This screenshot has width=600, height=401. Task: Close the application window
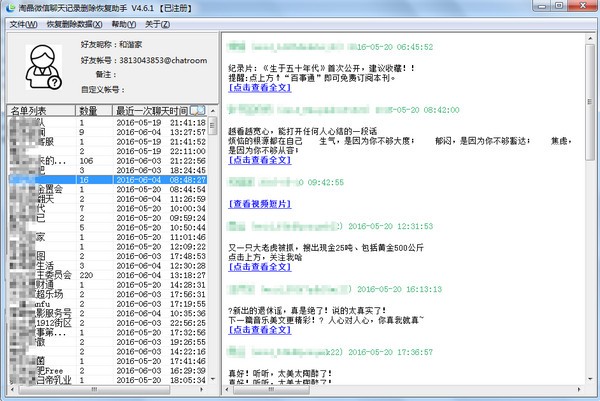[x=586, y=8]
